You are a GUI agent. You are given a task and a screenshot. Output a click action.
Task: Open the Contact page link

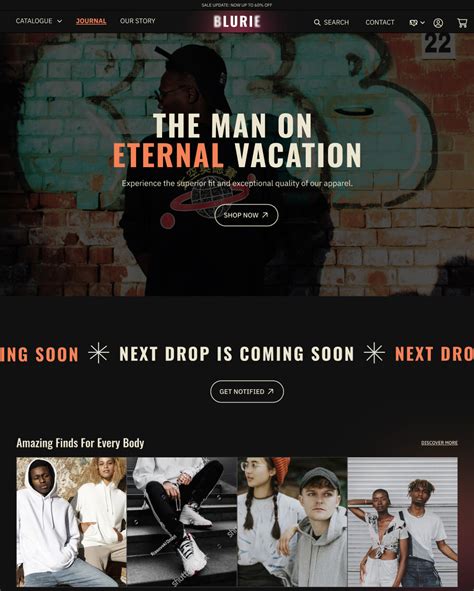(x=380, y=23)
